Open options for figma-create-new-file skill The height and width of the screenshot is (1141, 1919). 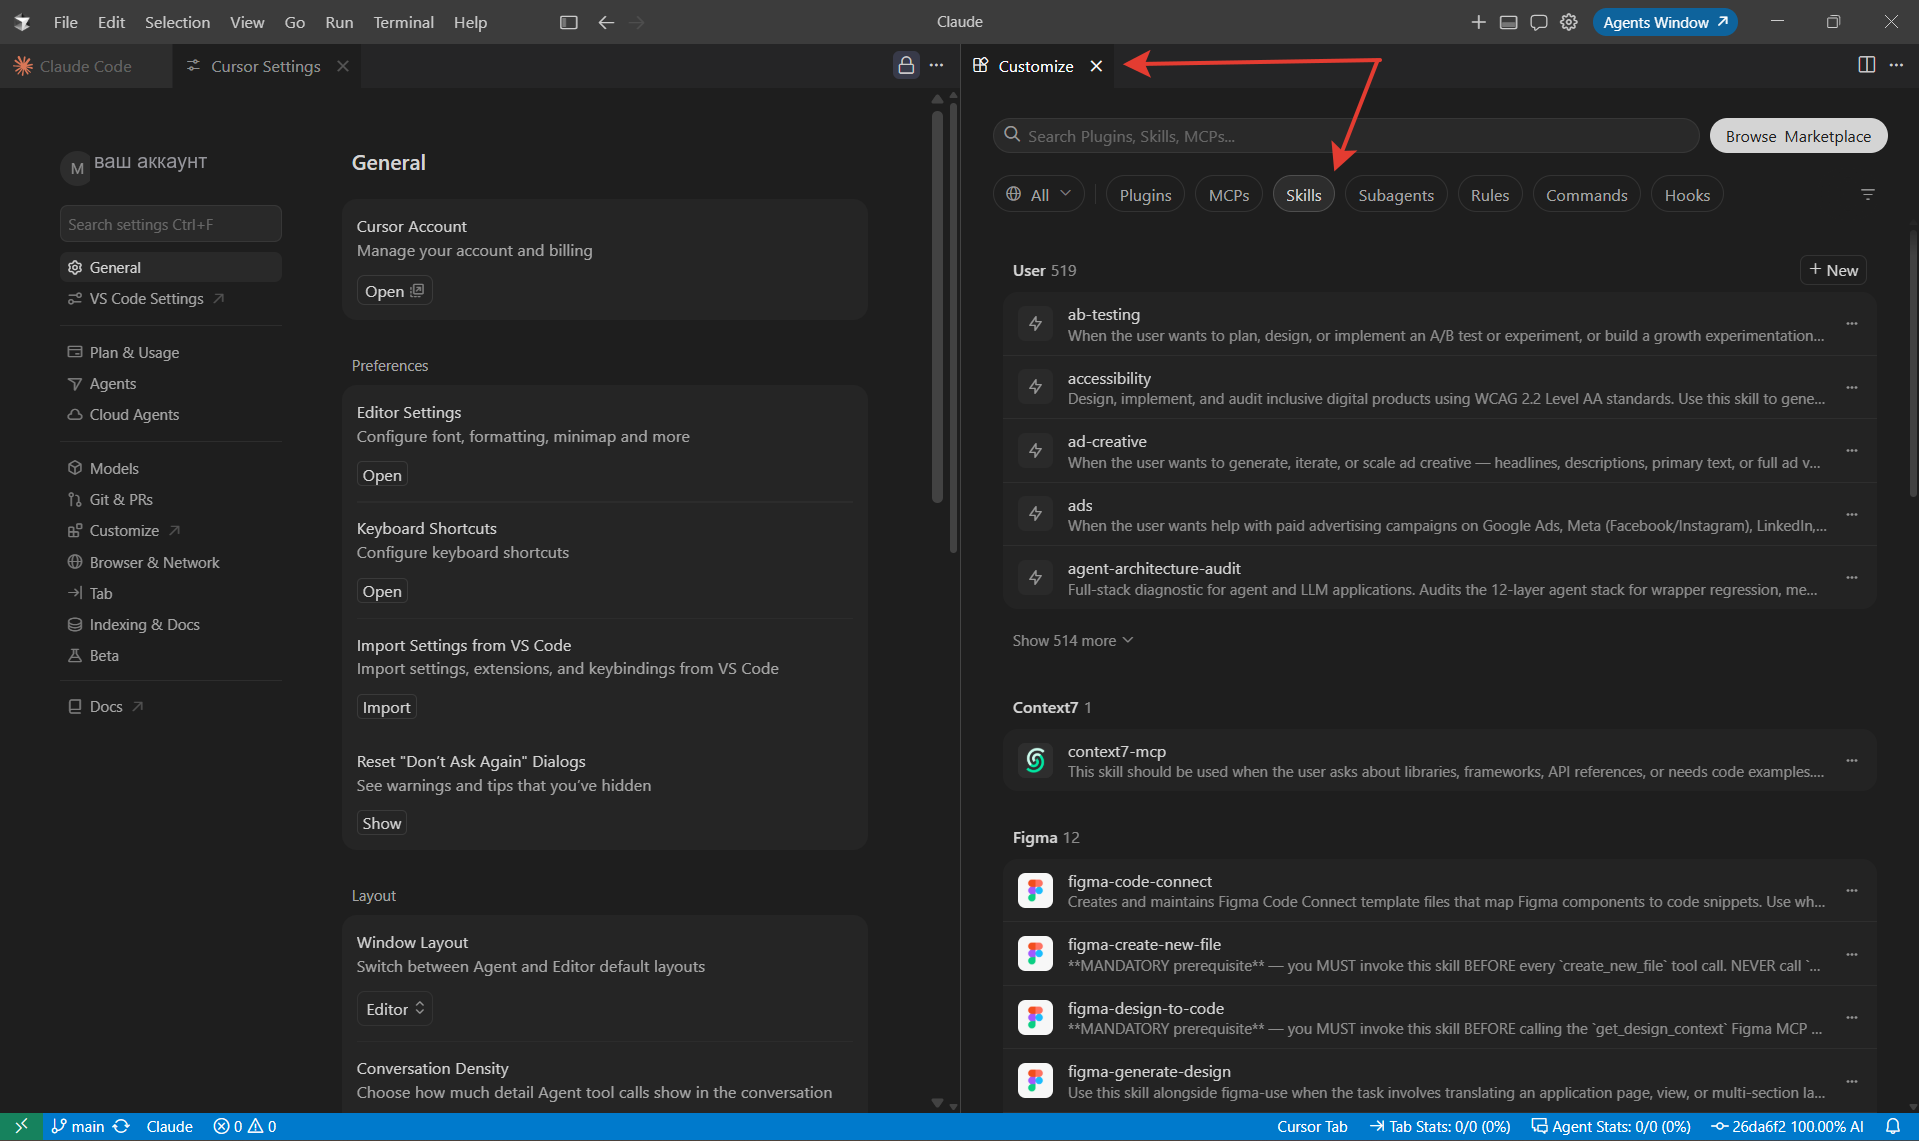tap(1852, 955)
